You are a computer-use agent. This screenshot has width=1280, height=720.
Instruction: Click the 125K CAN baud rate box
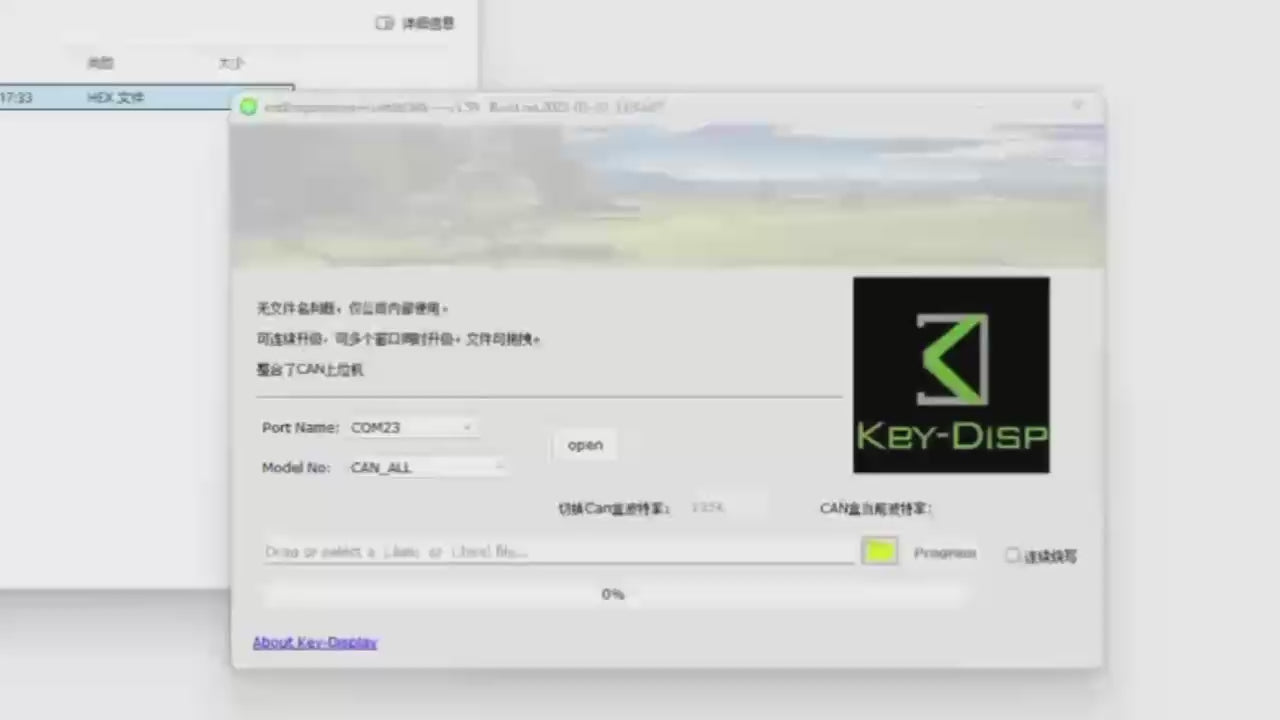(x=726, y=508)
